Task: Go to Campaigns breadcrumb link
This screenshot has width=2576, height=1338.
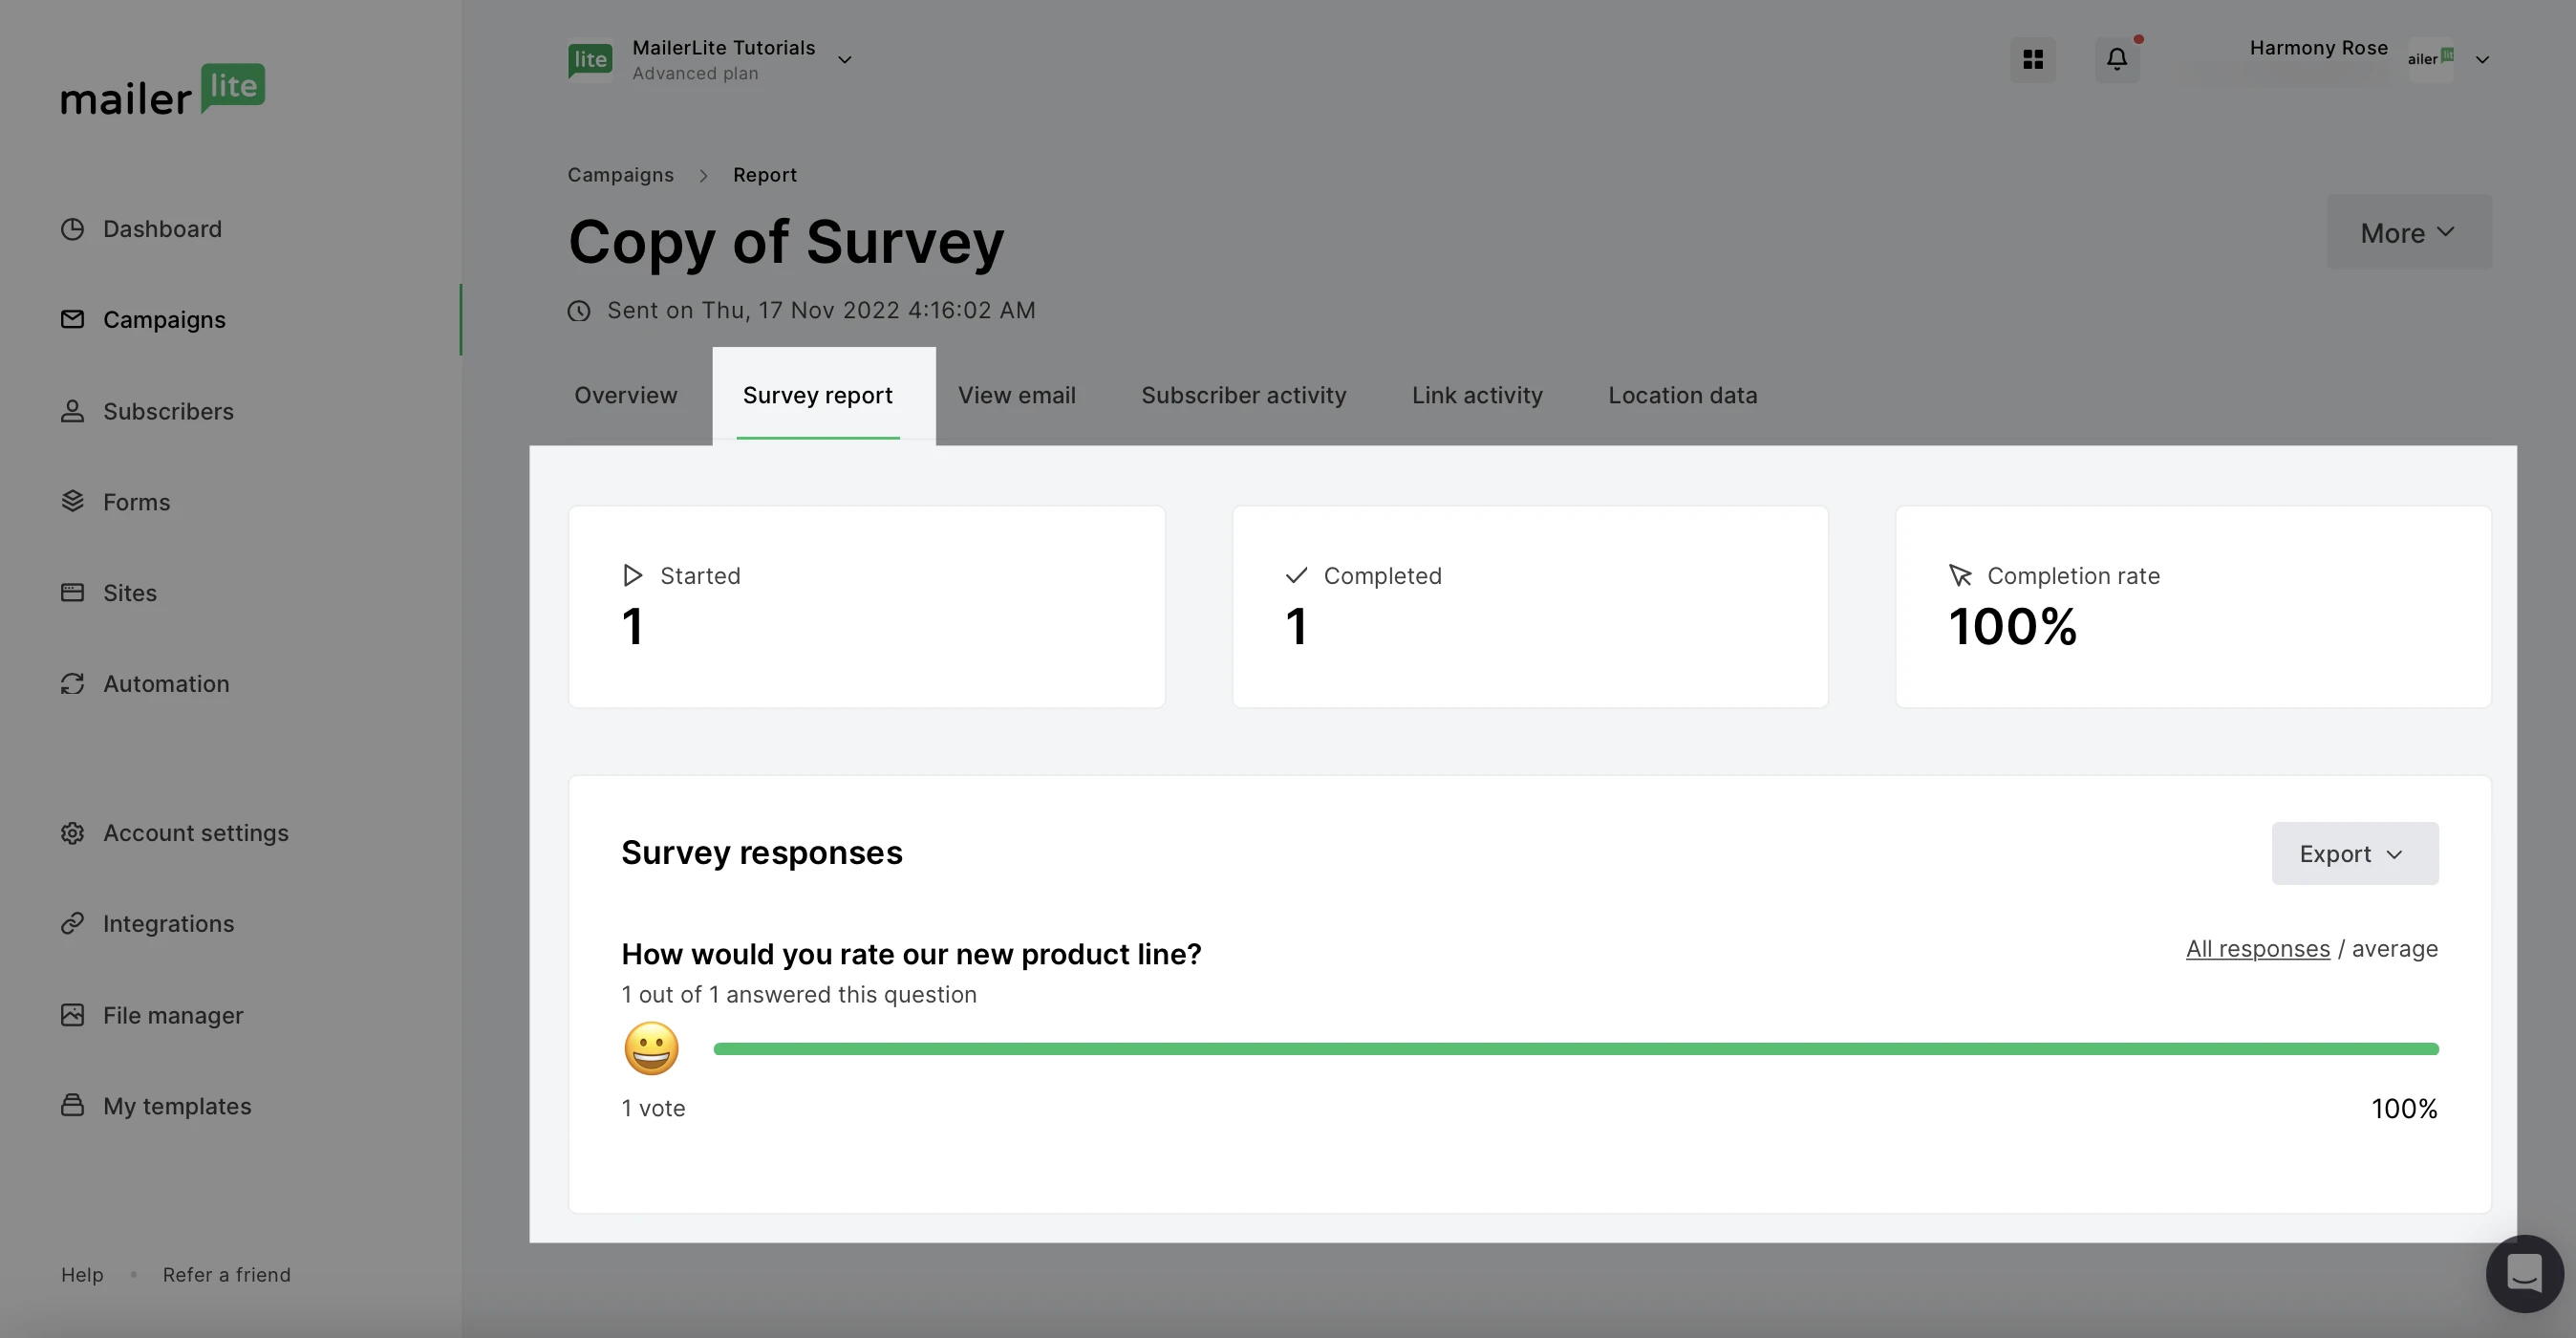Action: tap(620, 175)
